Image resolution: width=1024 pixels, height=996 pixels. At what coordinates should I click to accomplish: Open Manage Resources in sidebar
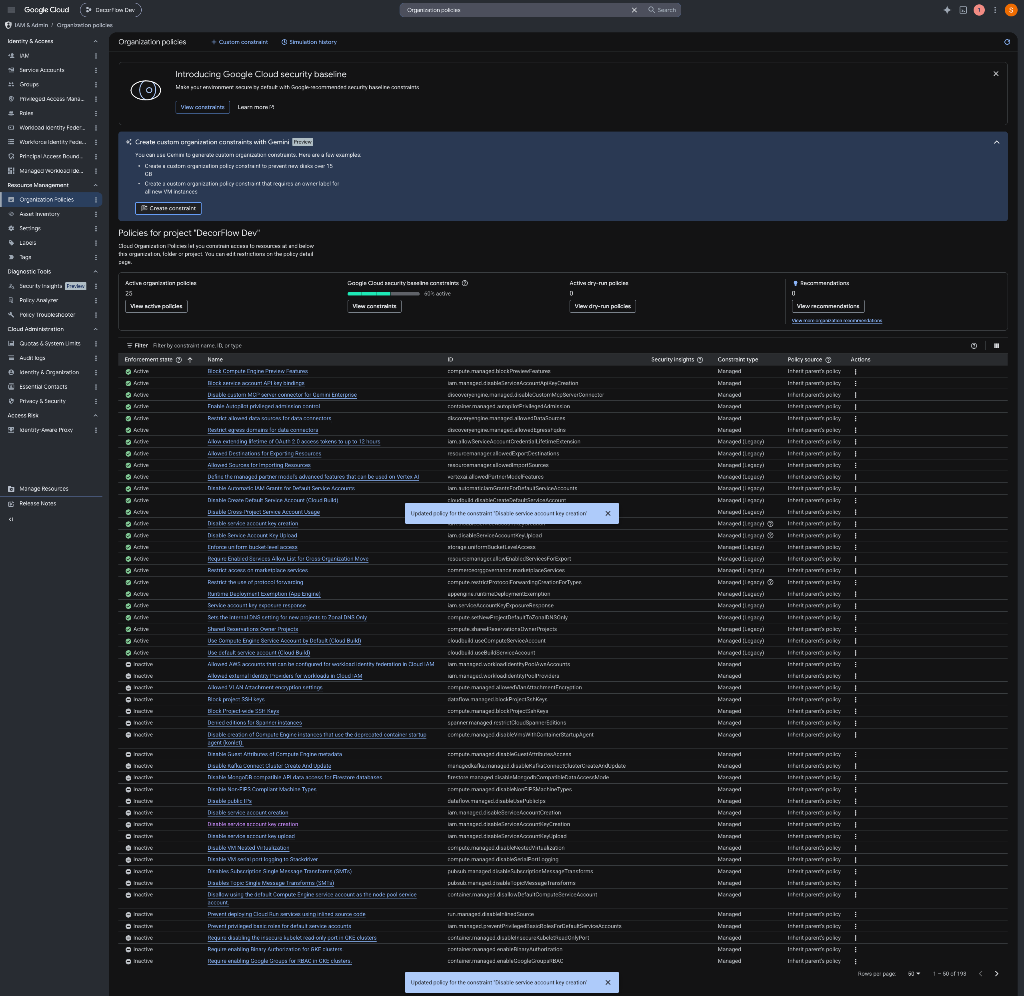tap(44, 489)
